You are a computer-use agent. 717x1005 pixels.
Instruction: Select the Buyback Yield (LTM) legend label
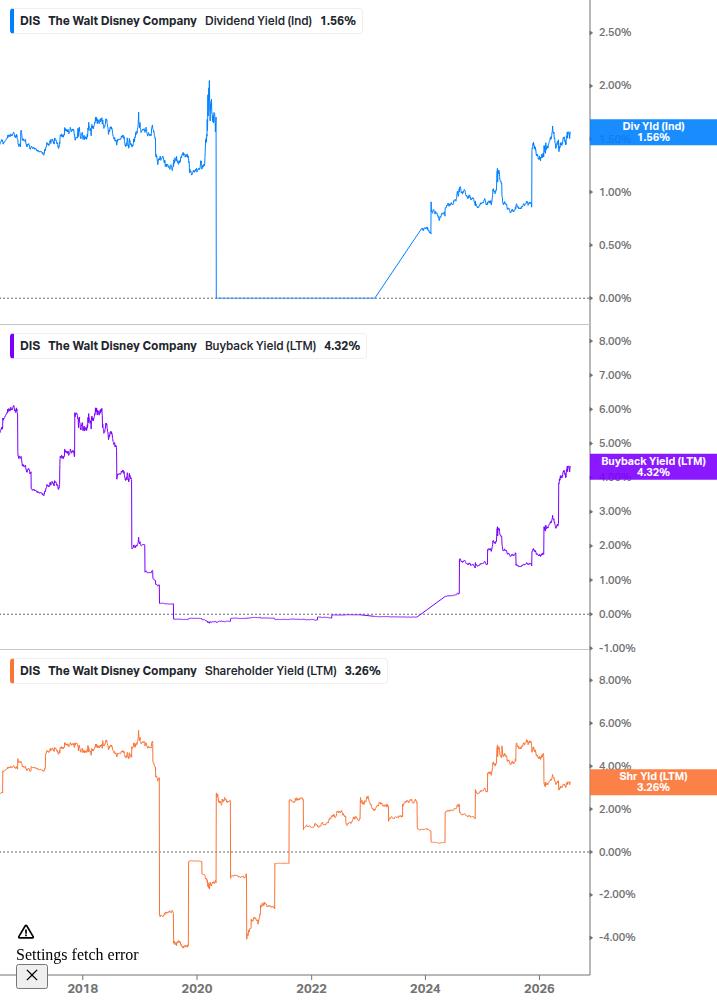click(x=260, y=346)
